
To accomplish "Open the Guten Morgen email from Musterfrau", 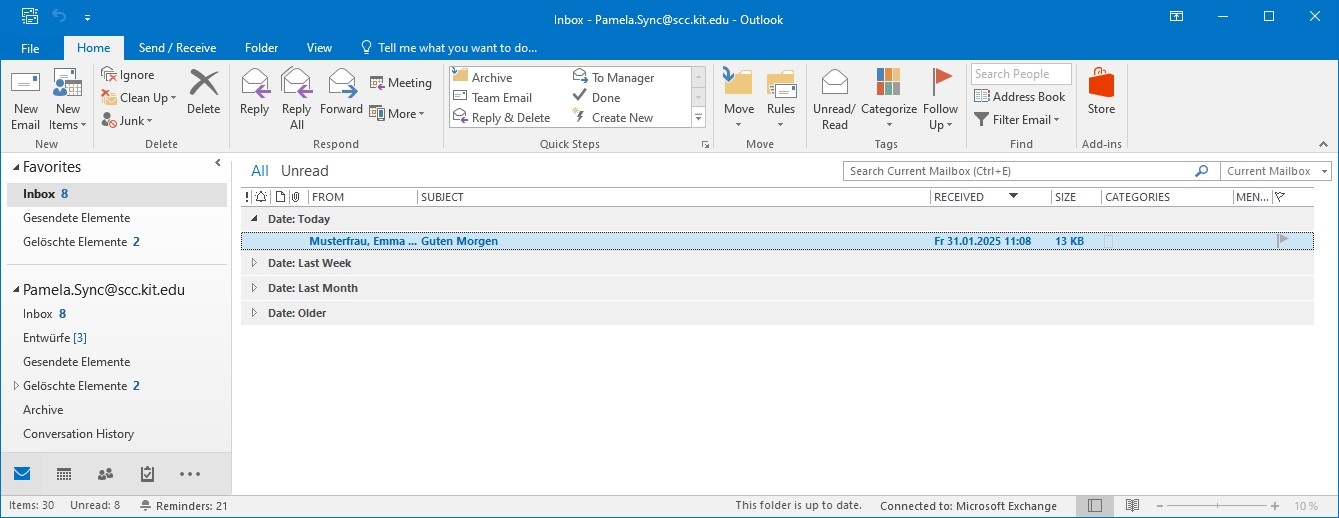I will [777, 241].
